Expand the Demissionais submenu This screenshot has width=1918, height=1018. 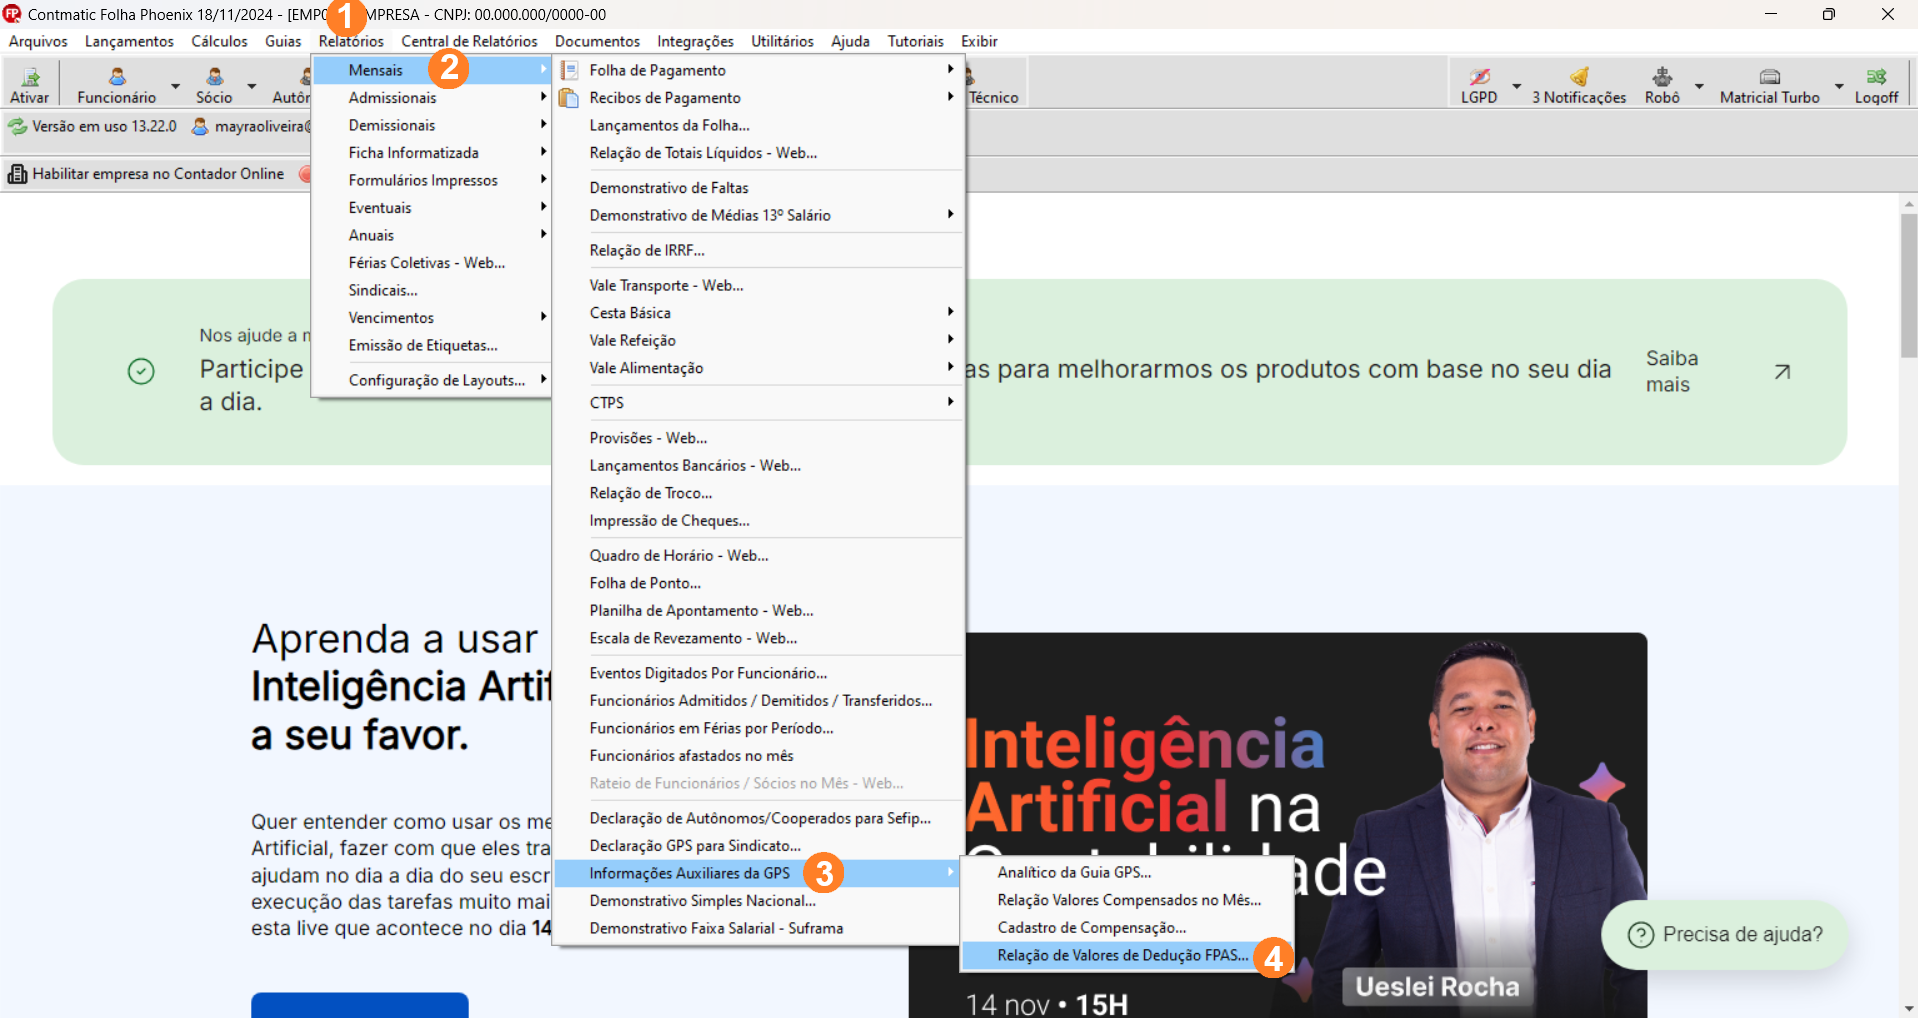[x=432, y=125]
